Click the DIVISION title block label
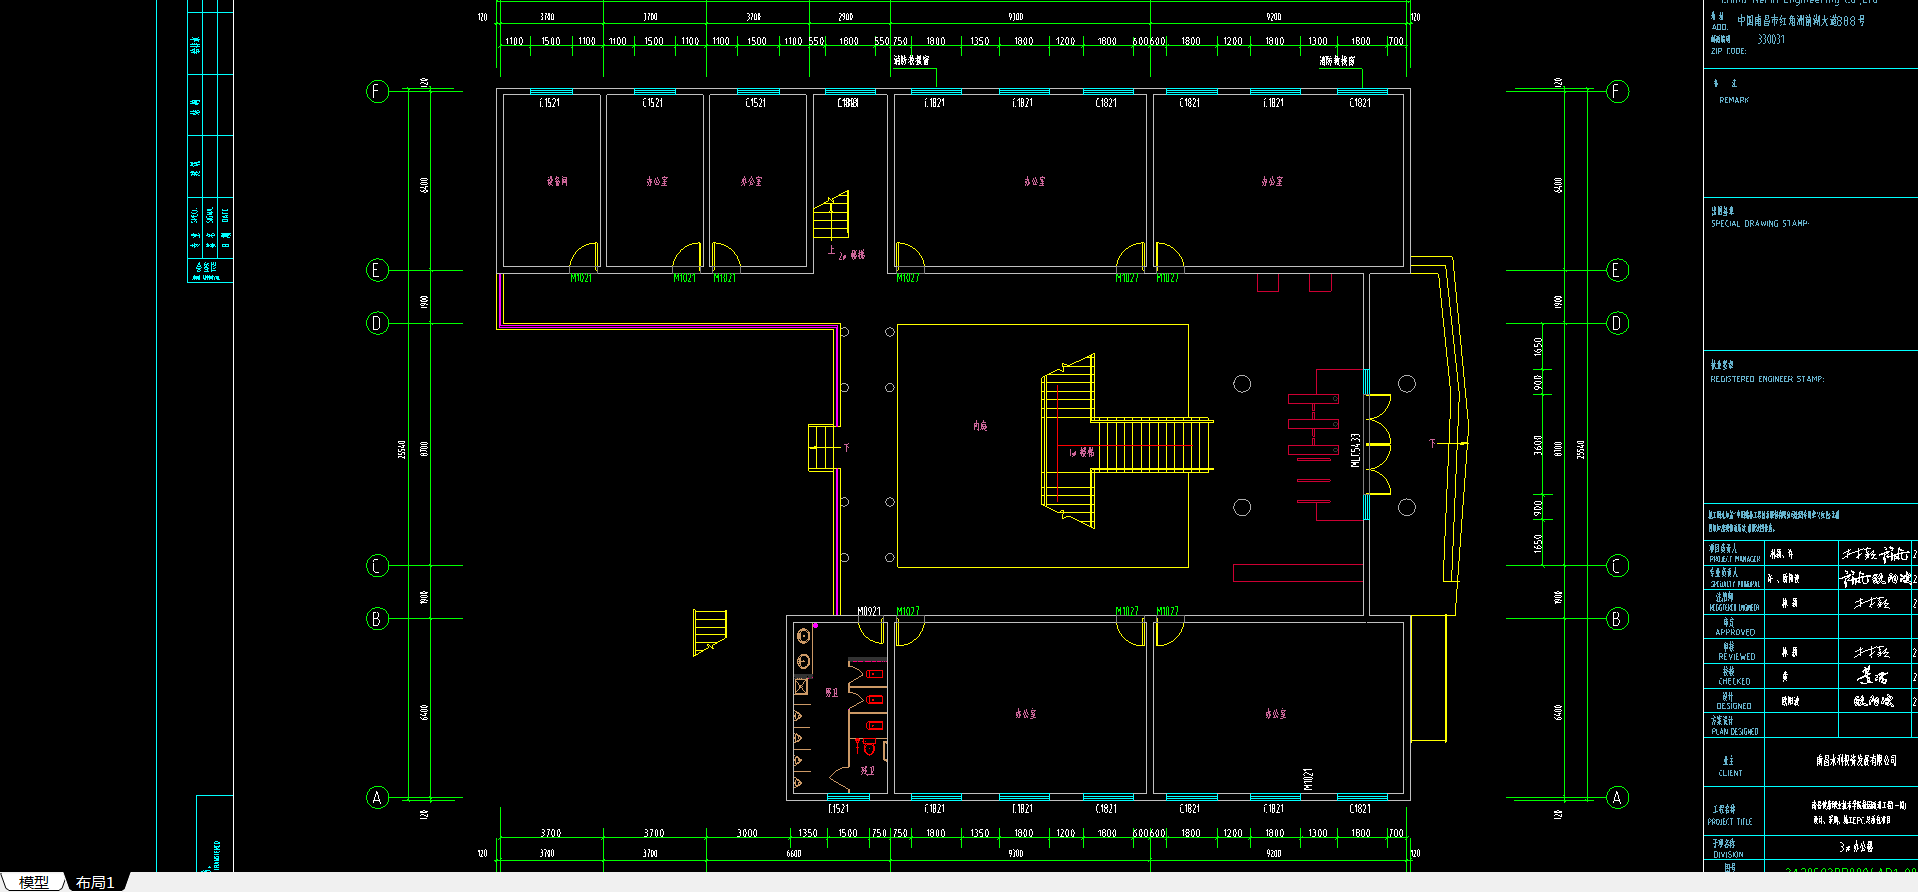This screenshot has height=892, width=1918. tap(1728, 855)
